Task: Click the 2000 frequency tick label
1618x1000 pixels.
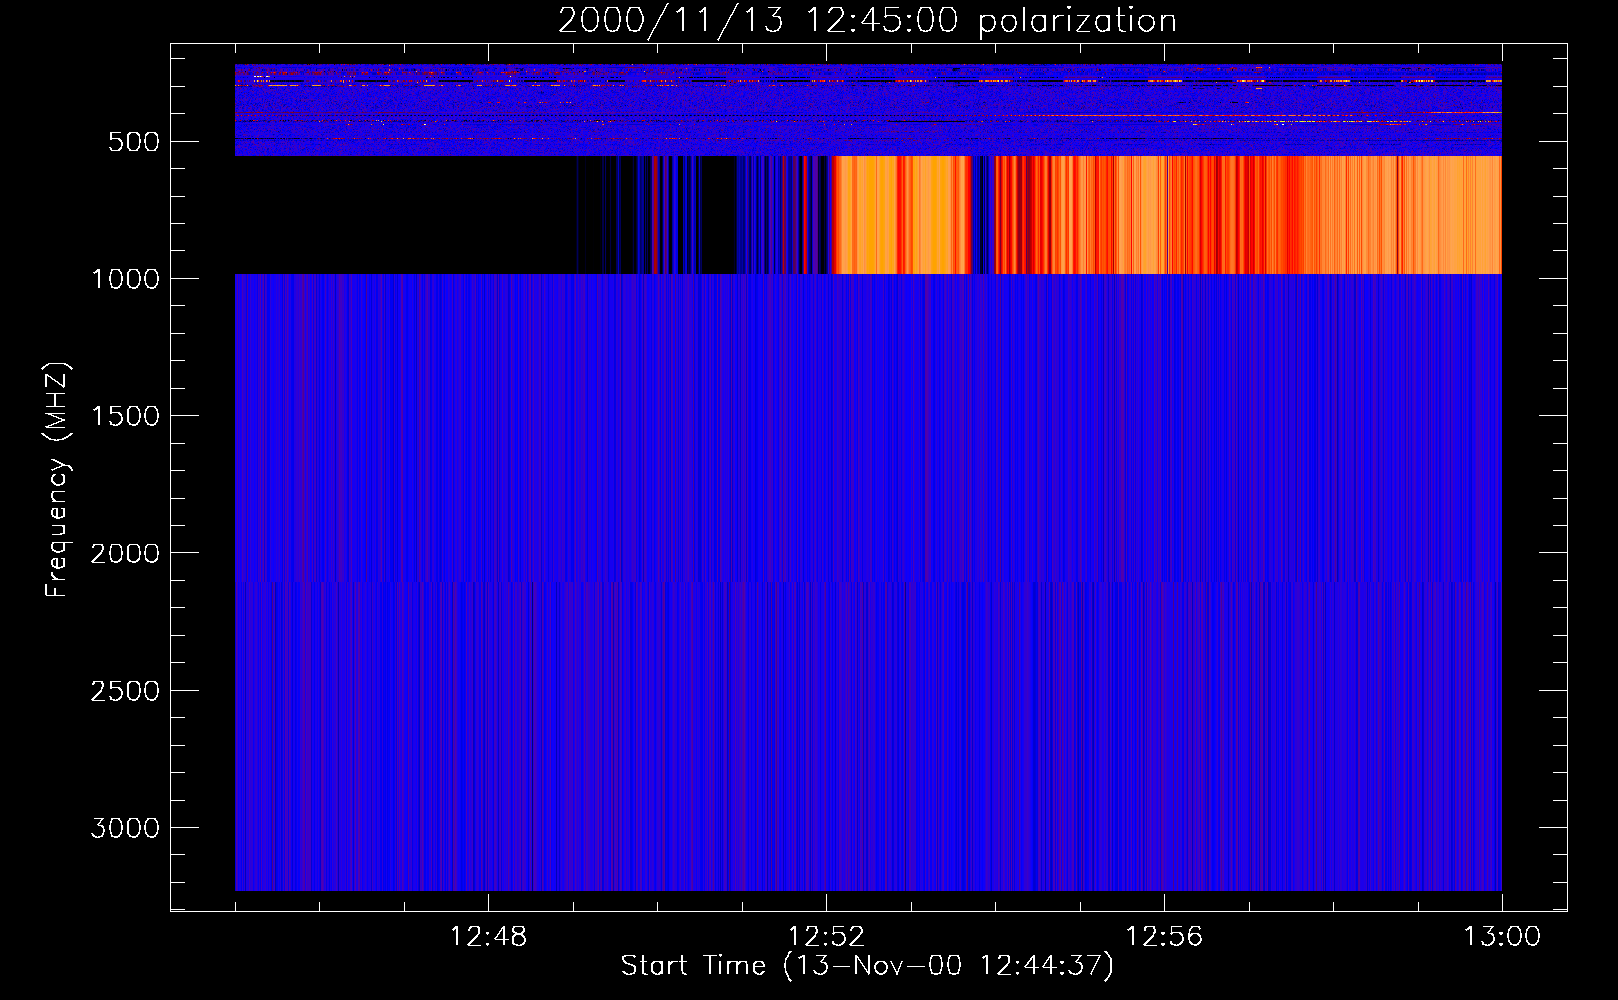Action: 125,553
